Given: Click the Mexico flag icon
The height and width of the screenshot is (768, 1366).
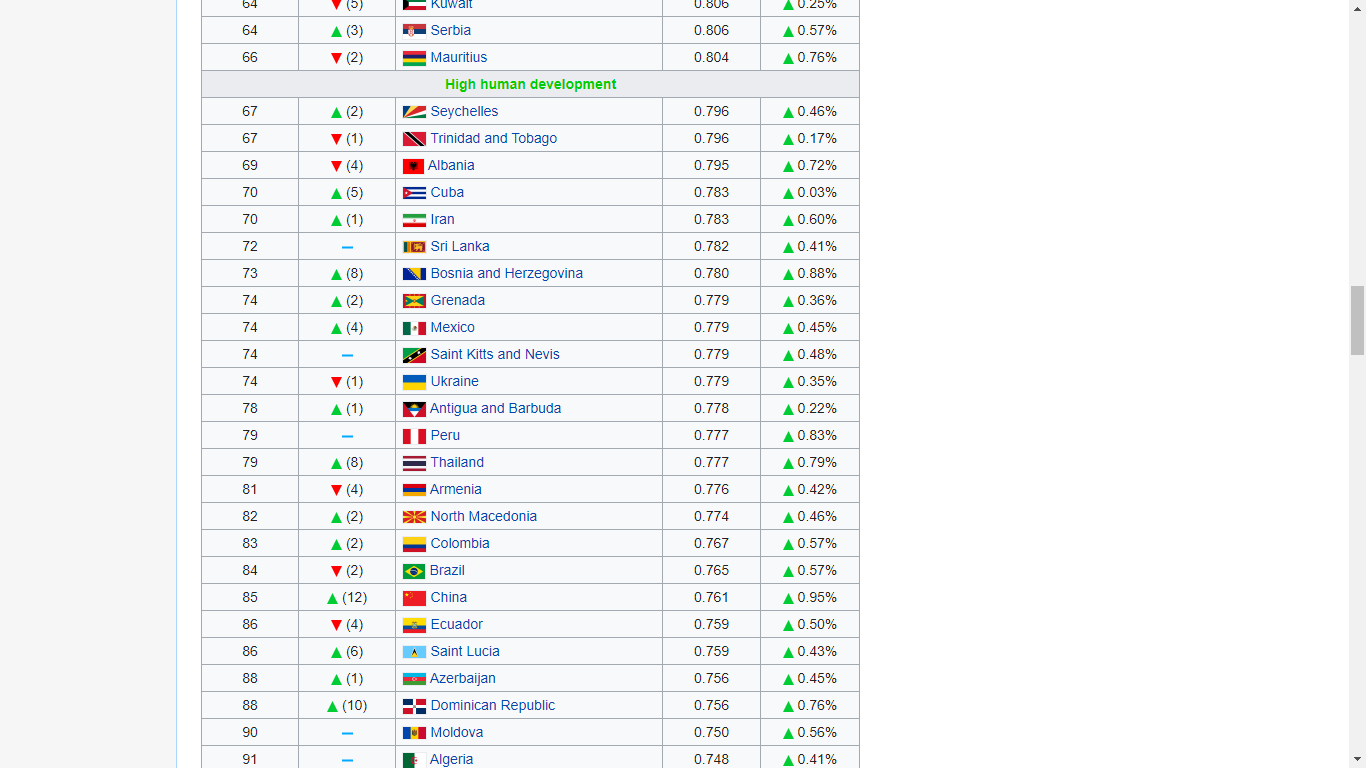Looking at the screenshot, I should [414, 328].
